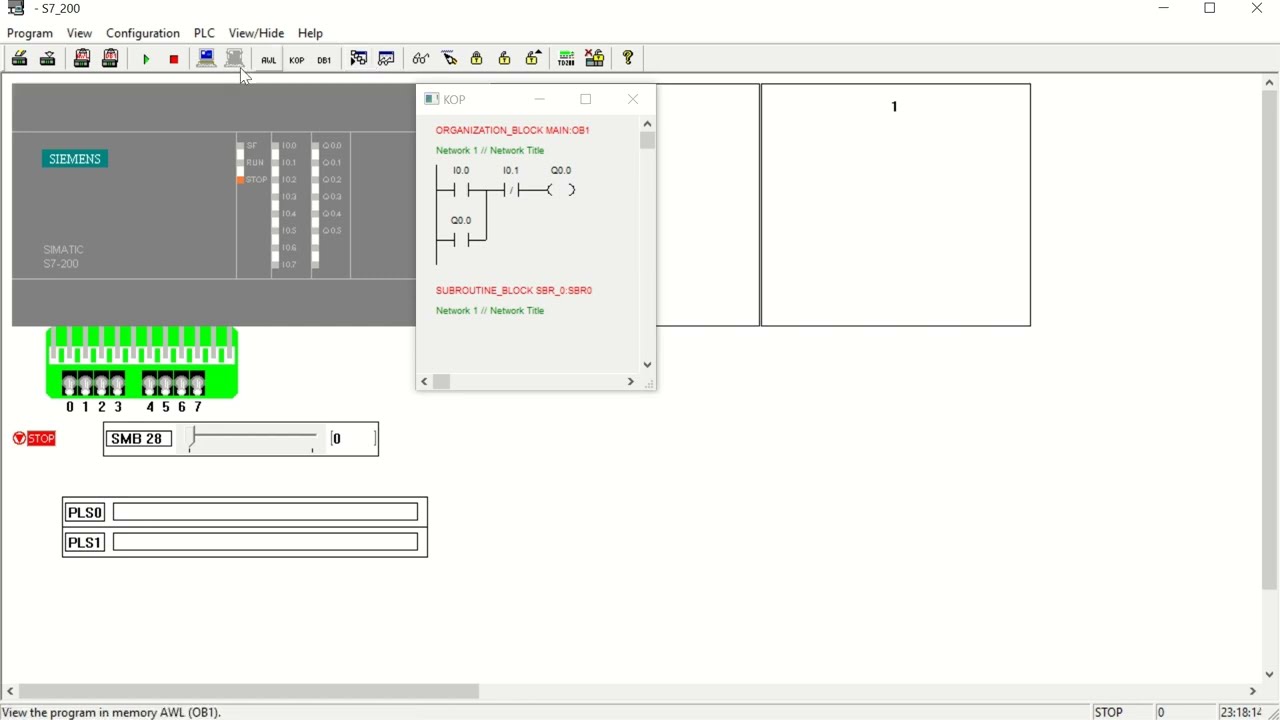This screenshot has height=720, width=1280.
Task: Stop the PLC with the red square button
Action: 174,60
